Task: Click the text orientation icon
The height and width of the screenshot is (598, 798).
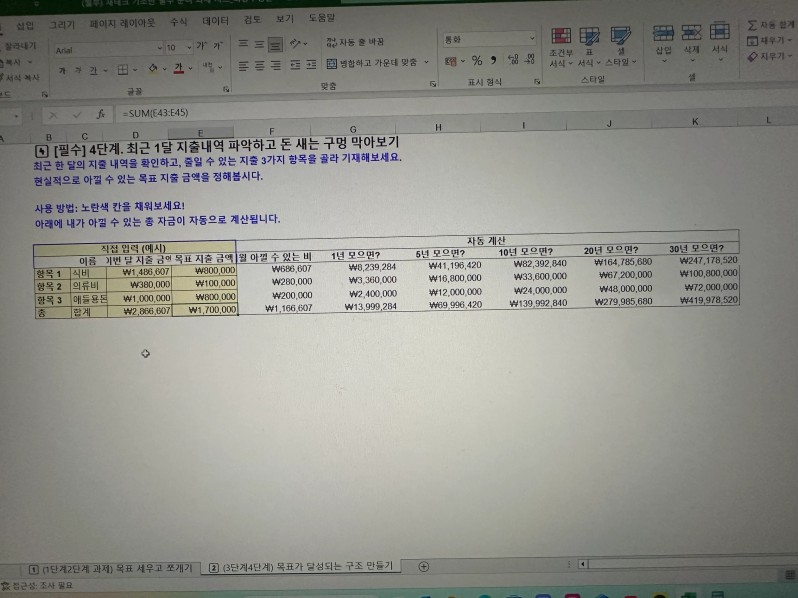Action: 295,44
